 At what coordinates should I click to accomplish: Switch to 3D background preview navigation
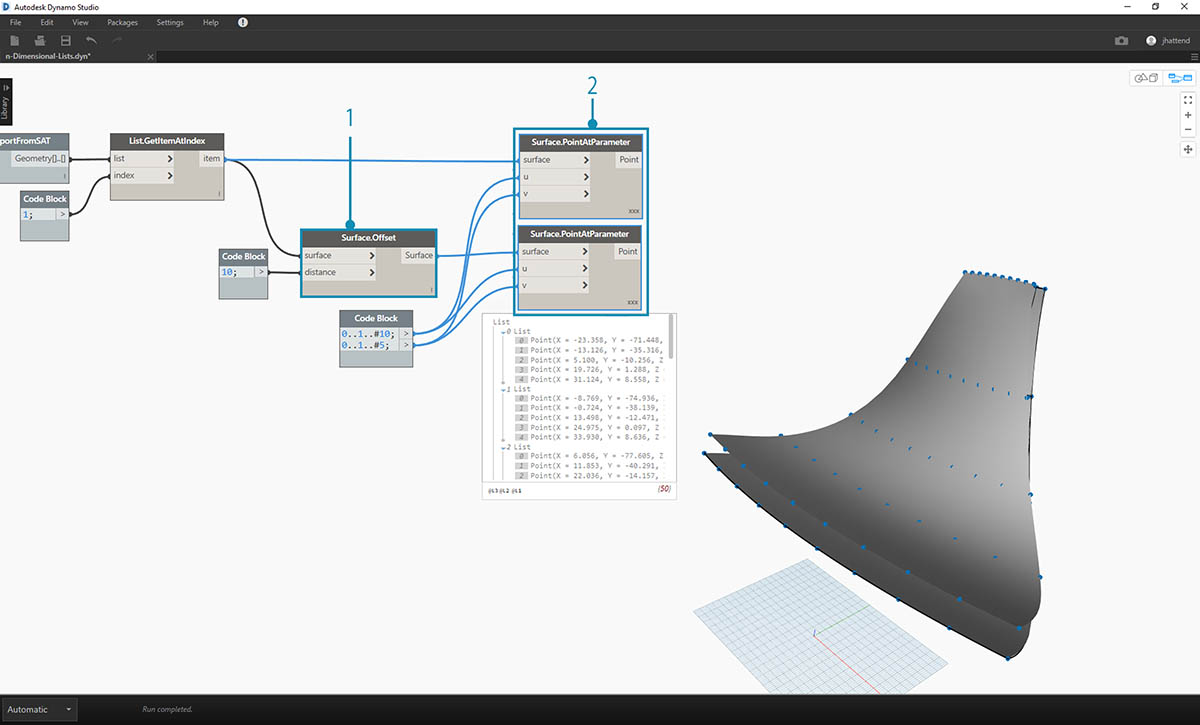point(1145,78)
